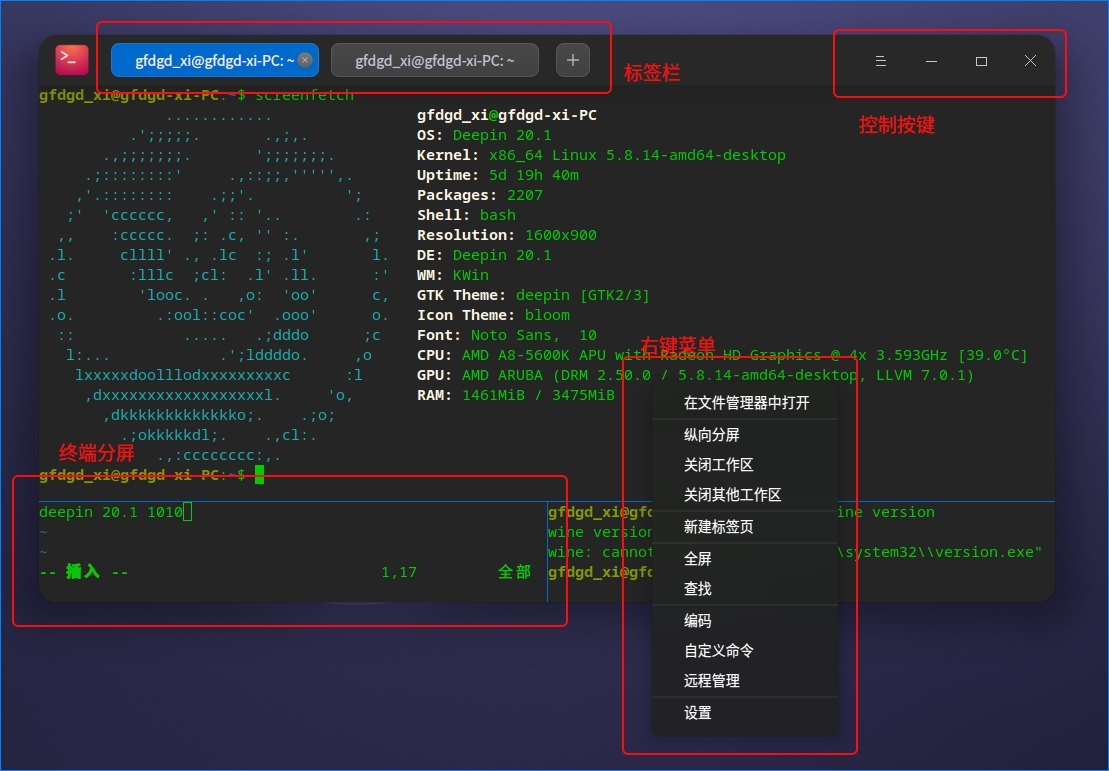Click 'Resolution: 1600x900' line
The image size is (1109, 771).
click(506, 235)
